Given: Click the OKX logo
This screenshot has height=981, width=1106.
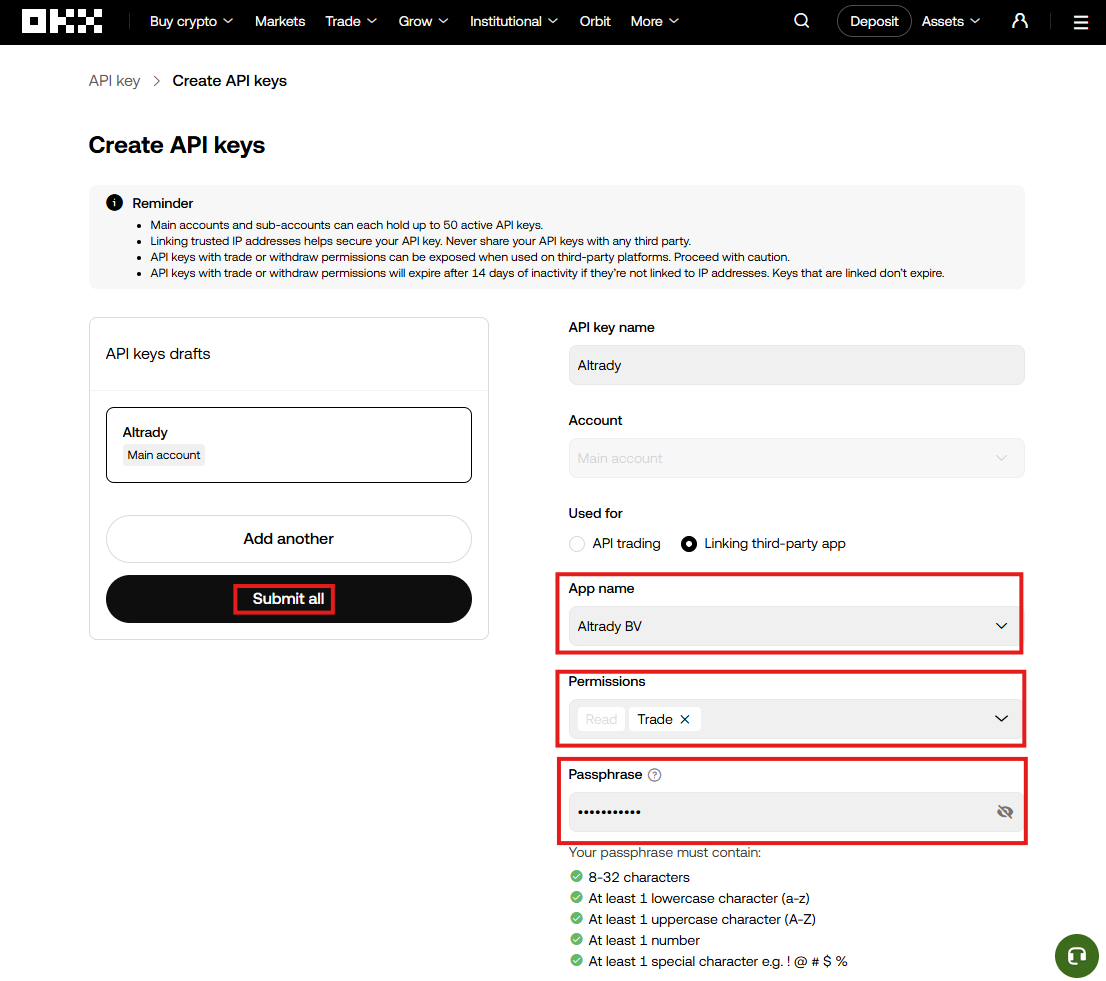Looking at the screenshot, I should (62, 21).
